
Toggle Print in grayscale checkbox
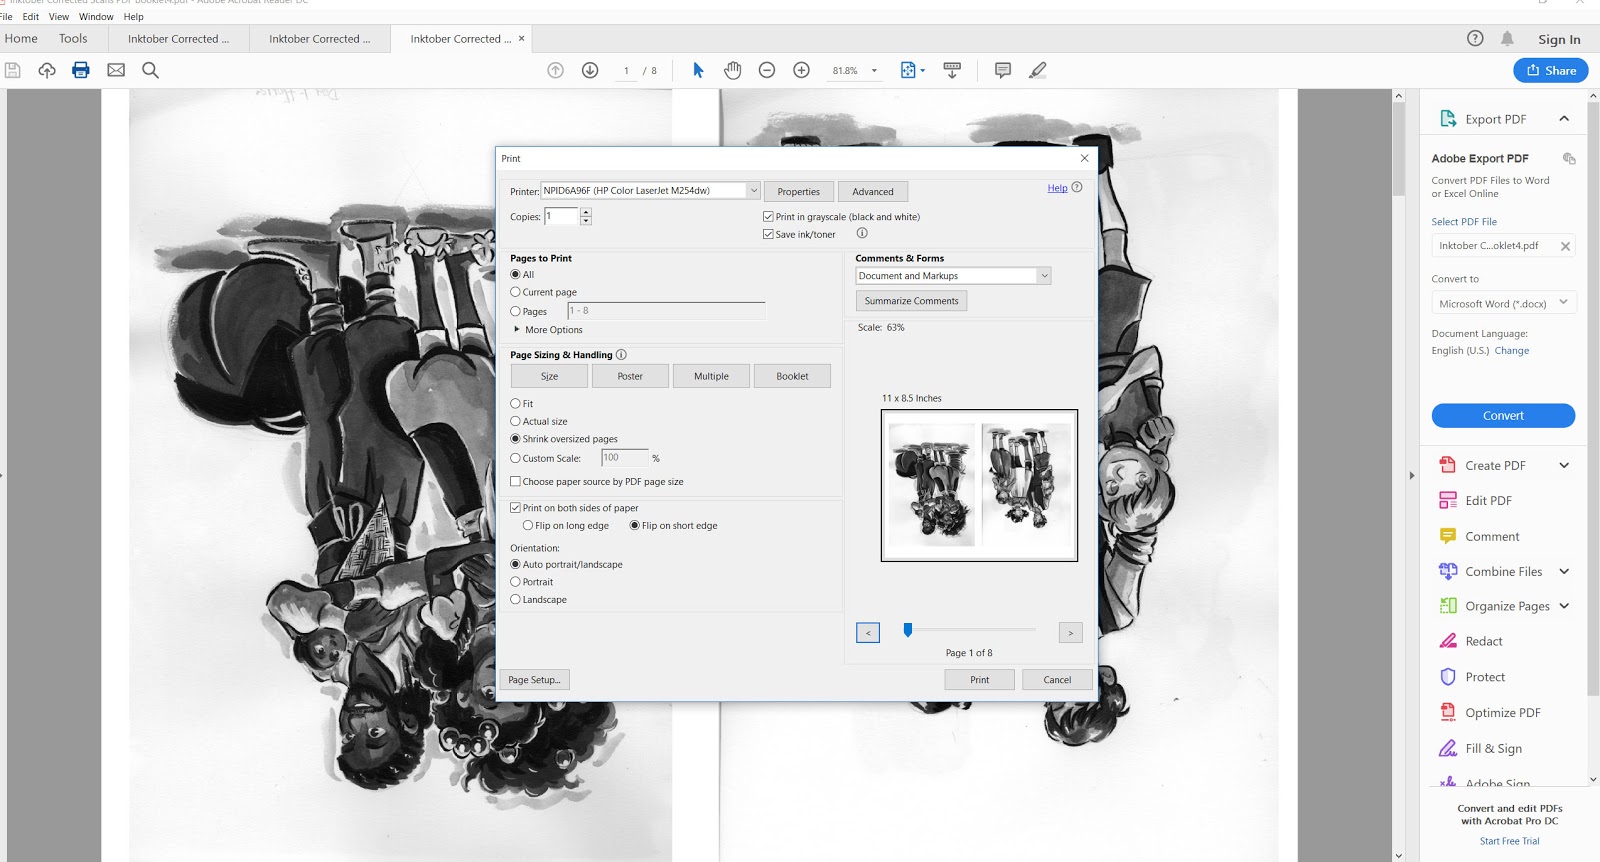coord(768,217)
